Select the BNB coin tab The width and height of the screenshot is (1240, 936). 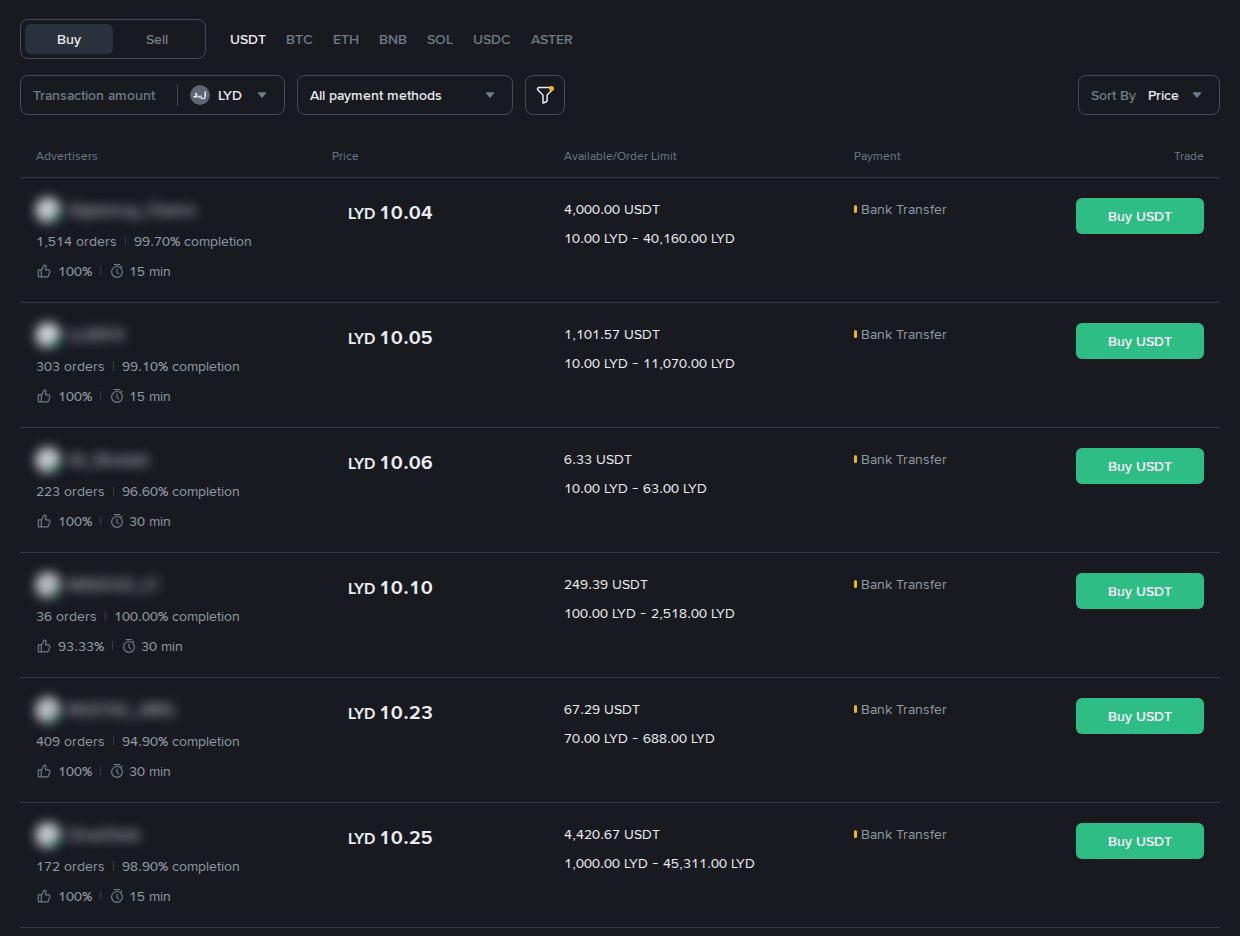pos(393,39)
